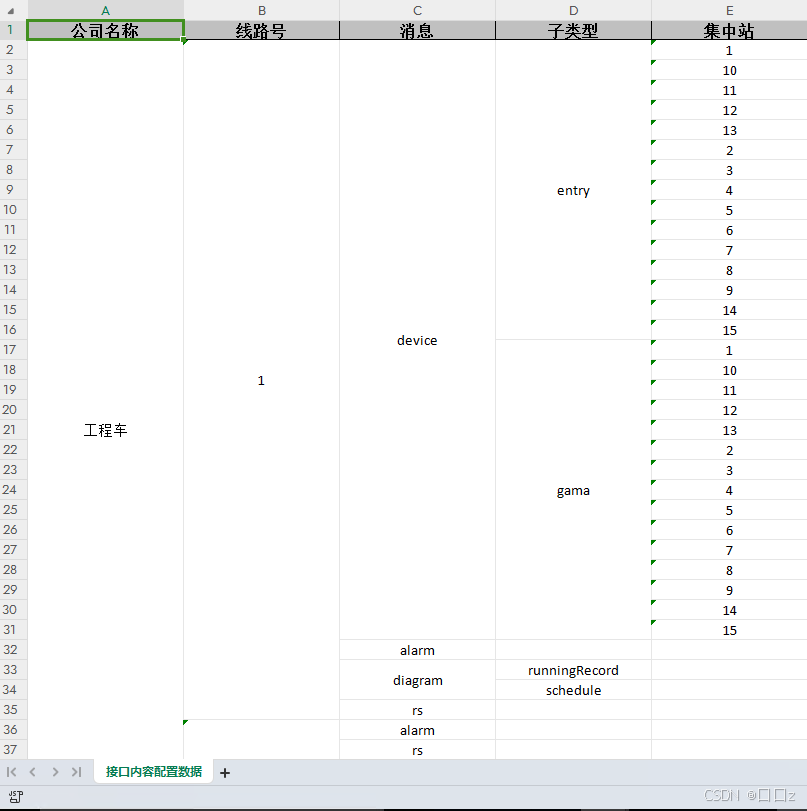
Task: Select column E header
Action: [x=729, y=10]
